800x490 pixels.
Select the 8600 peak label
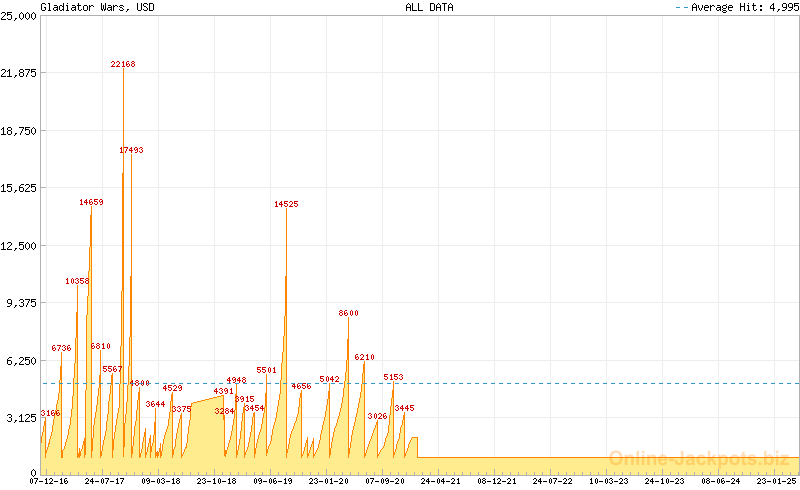click(348, 314)
